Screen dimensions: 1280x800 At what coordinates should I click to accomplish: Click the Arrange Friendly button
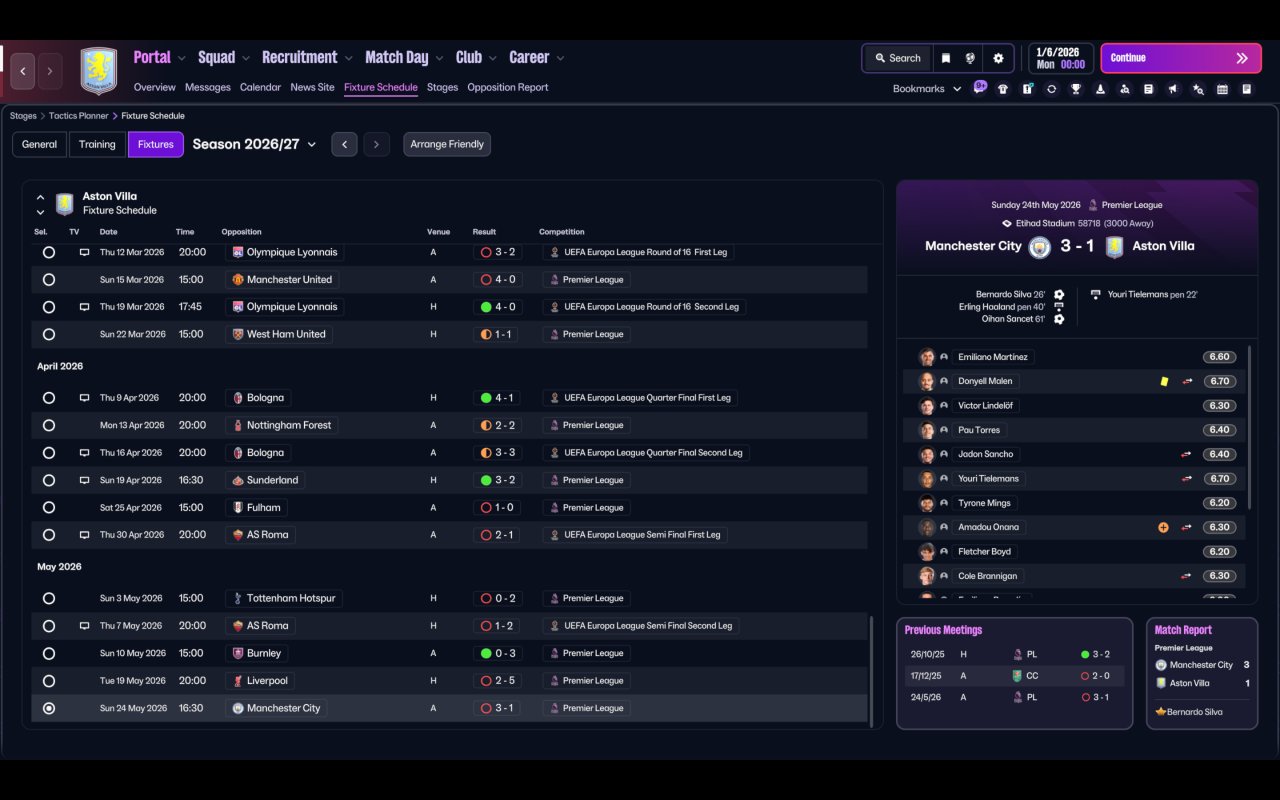point(447,144)
